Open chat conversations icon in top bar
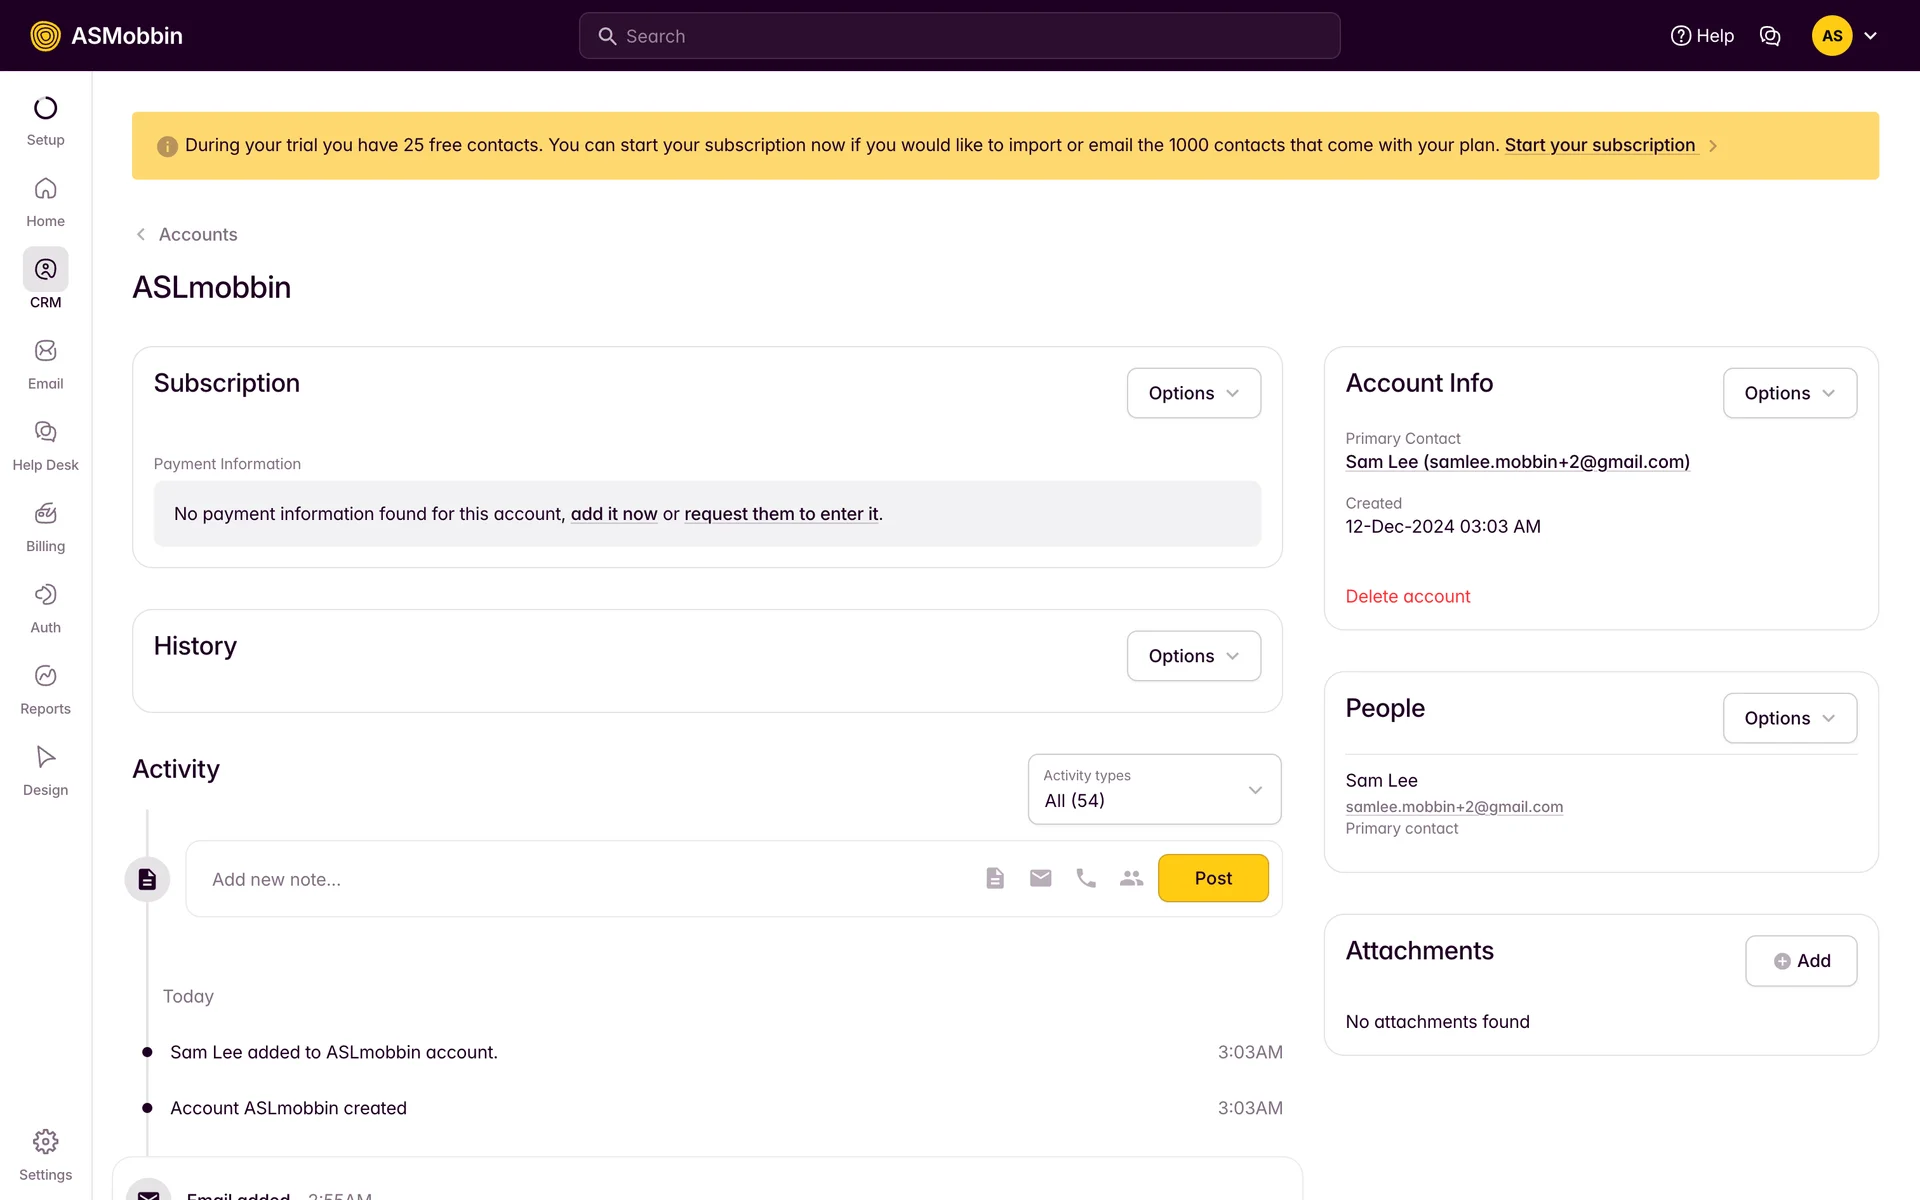 [1770, 36]
